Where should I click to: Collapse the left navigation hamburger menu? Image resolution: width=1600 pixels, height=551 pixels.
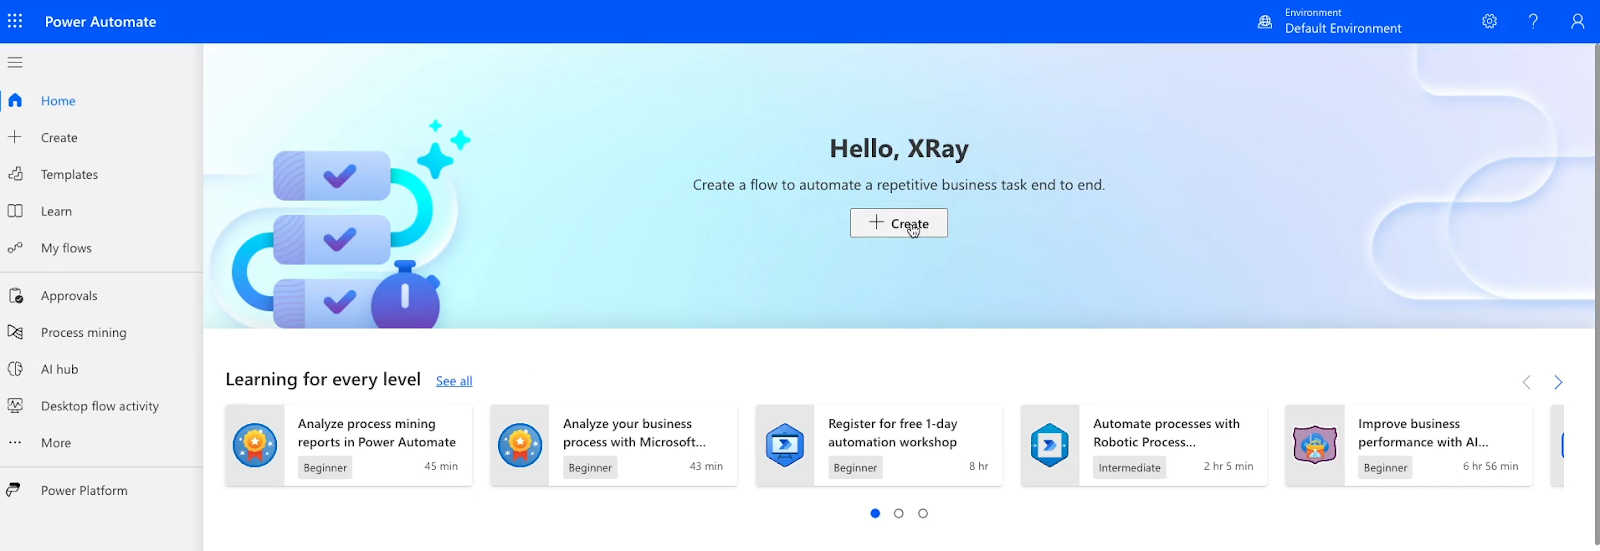click(x=15, y=62)
